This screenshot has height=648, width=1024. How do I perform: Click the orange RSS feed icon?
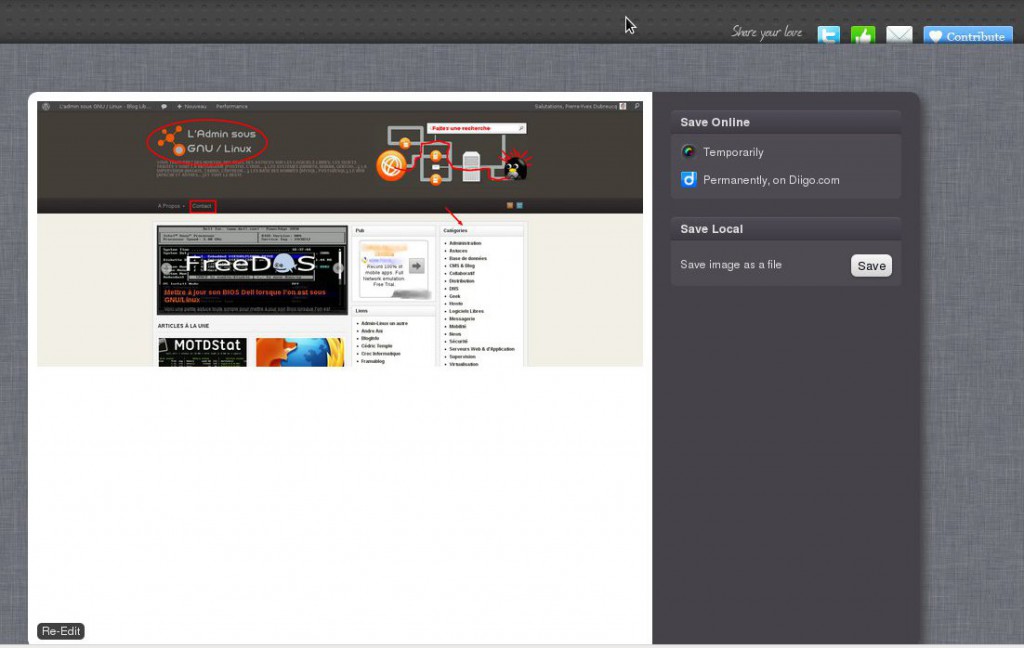pos(510,206)
